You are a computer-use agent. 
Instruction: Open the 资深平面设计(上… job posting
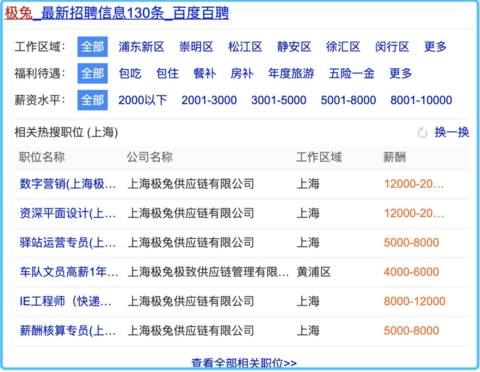[68, 213]
